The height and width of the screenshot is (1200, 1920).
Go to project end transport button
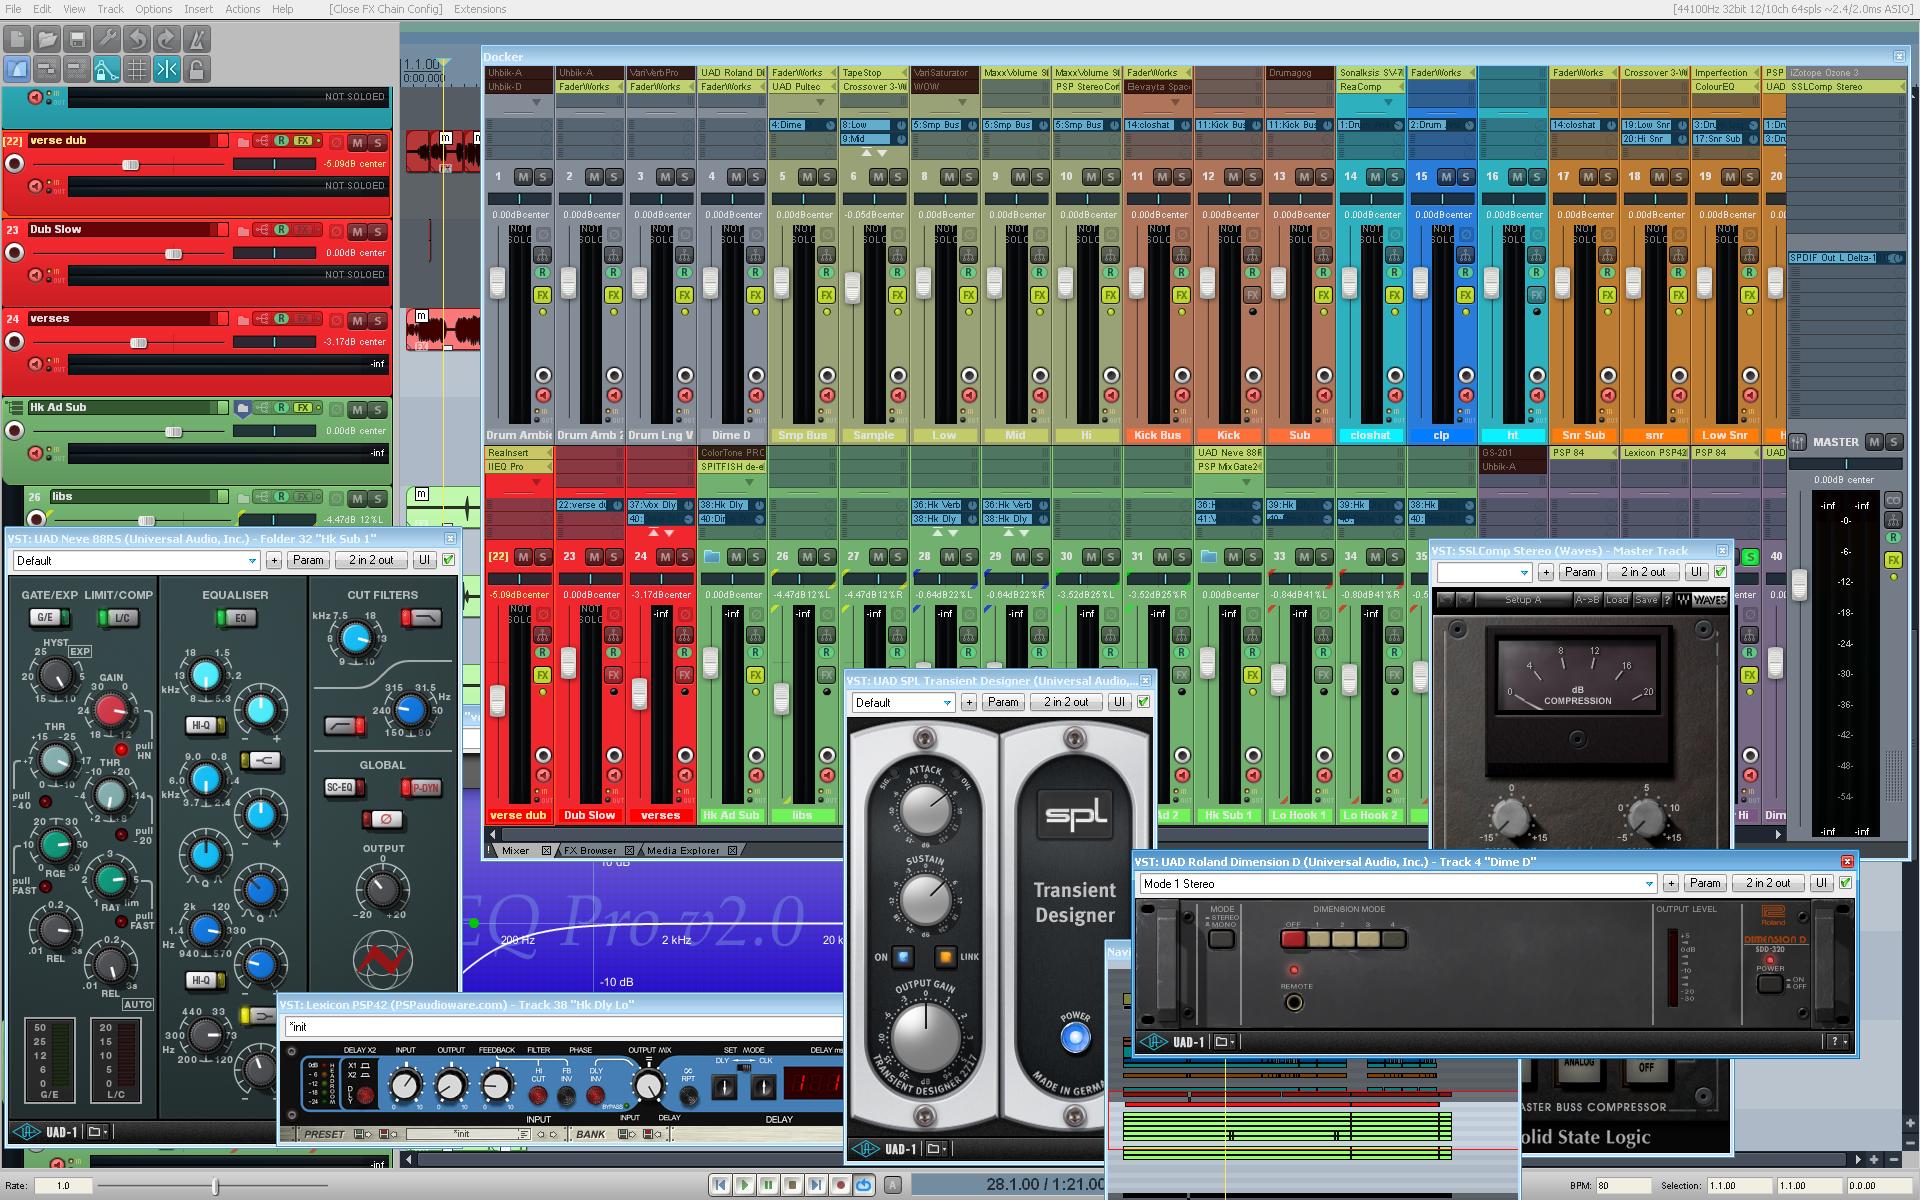[x=816, y=1185]
